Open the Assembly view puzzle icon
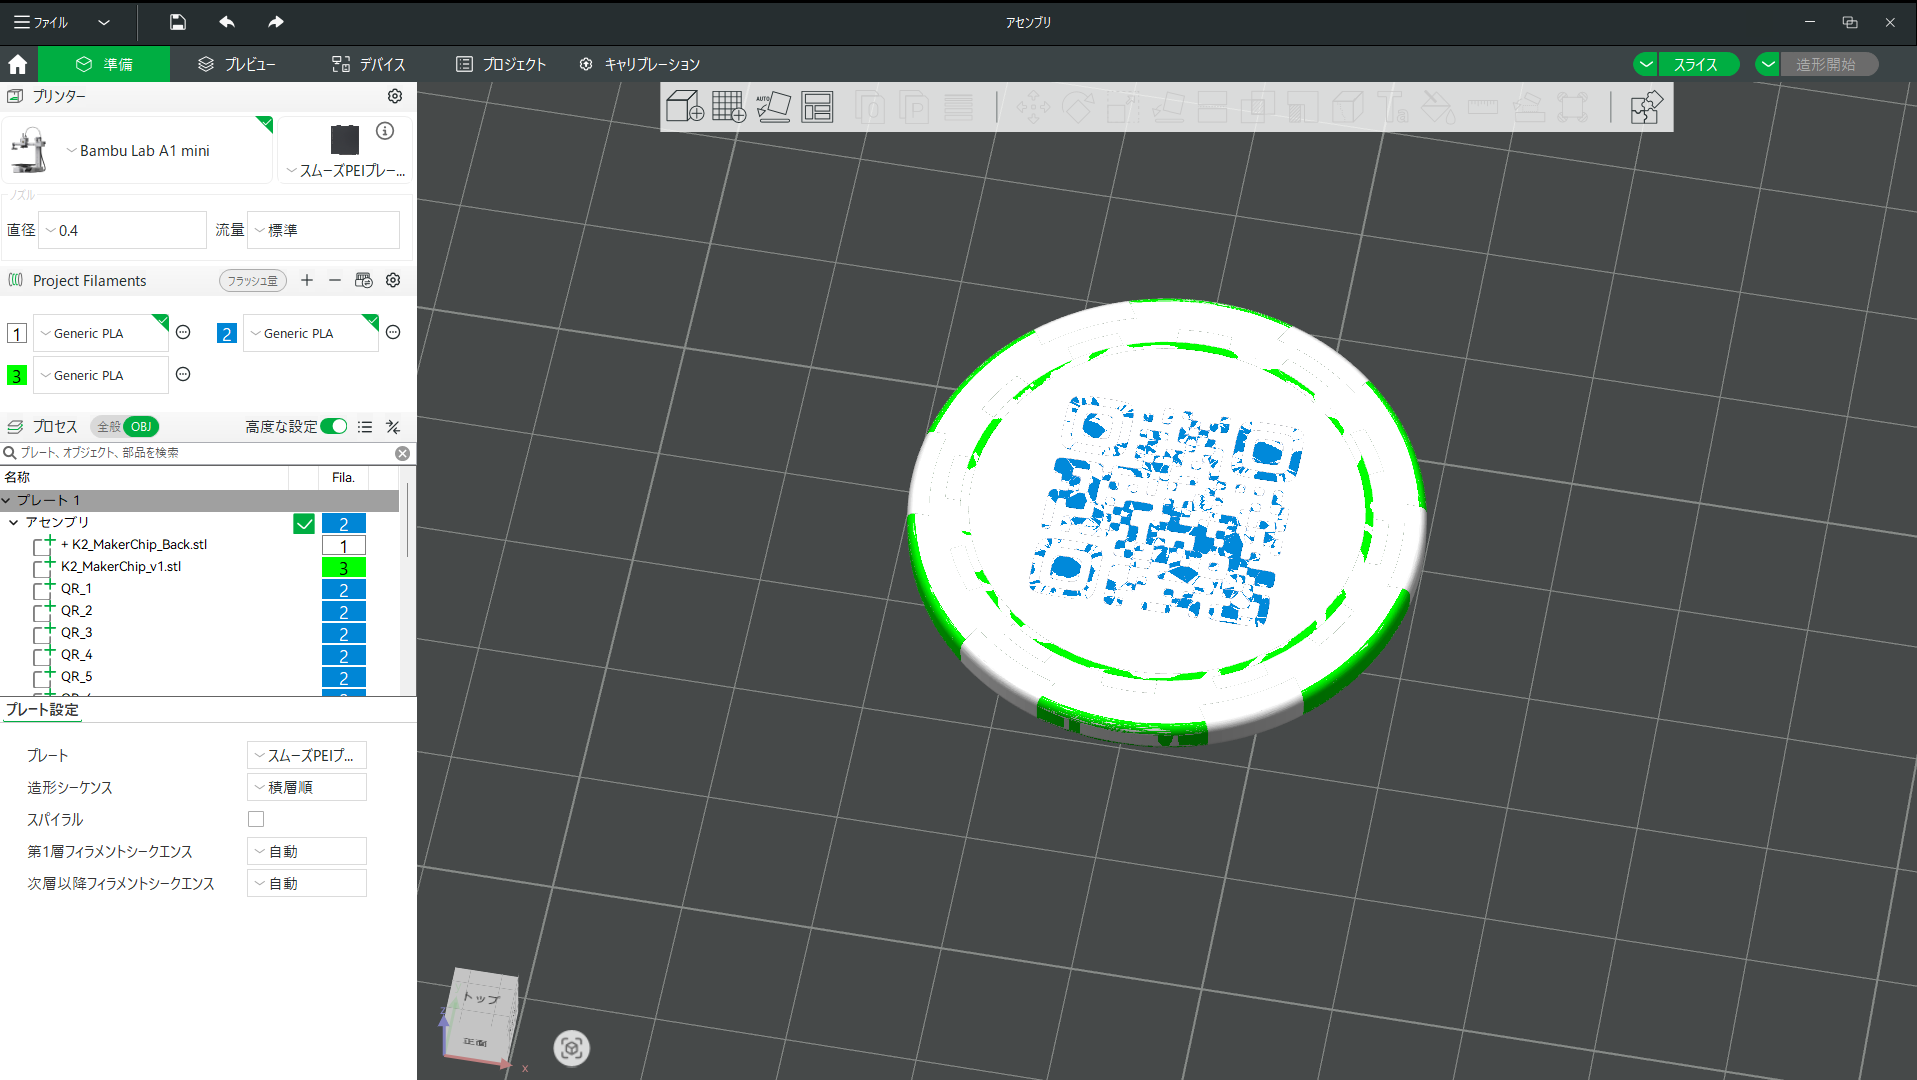Screen dimensions: 1917x1080 click(x=1646, y=107)
